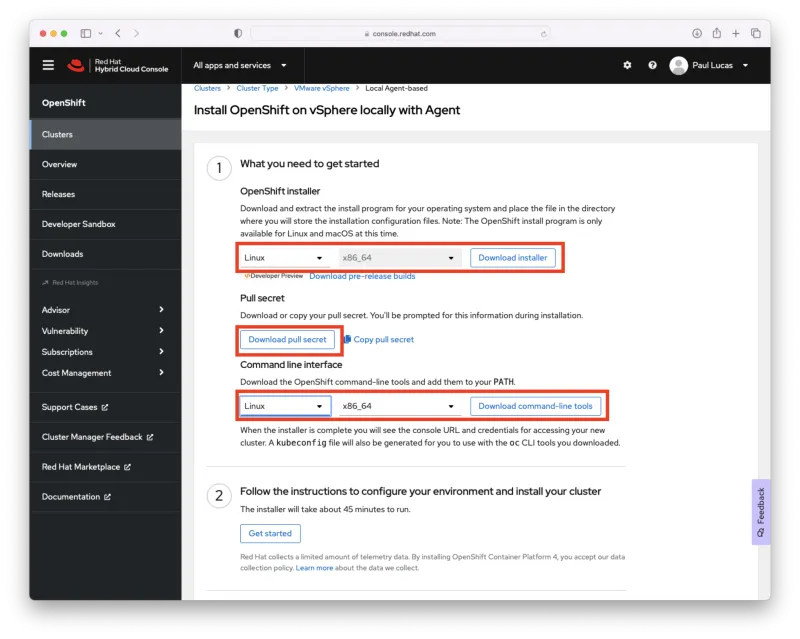Image resolution: width=800 pixels, height=639 pixels.
Task: Click the help question mark icon
Action: click(652, 64)
